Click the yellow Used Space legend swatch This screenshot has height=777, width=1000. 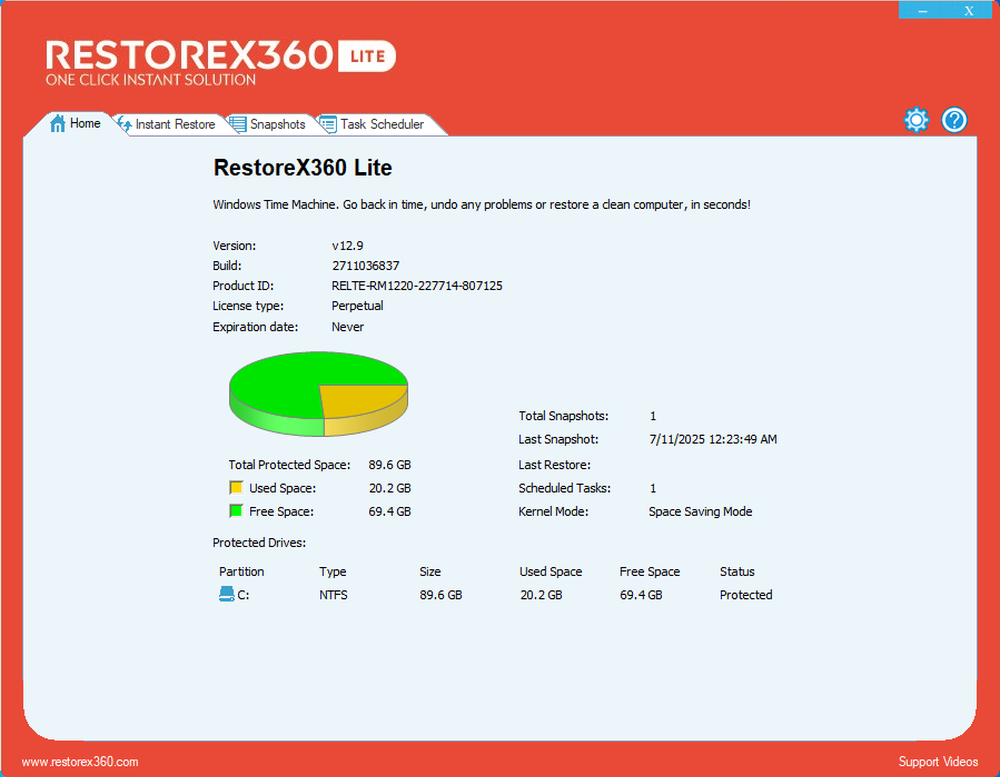point(237,488)
